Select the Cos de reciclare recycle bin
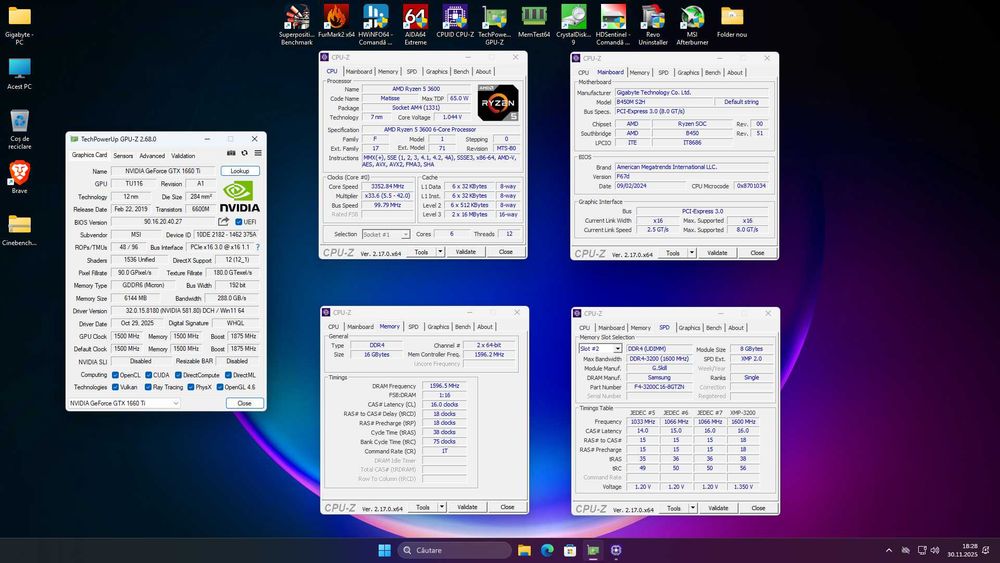The width and height of the screenshot is (1000, 563). 19,129
